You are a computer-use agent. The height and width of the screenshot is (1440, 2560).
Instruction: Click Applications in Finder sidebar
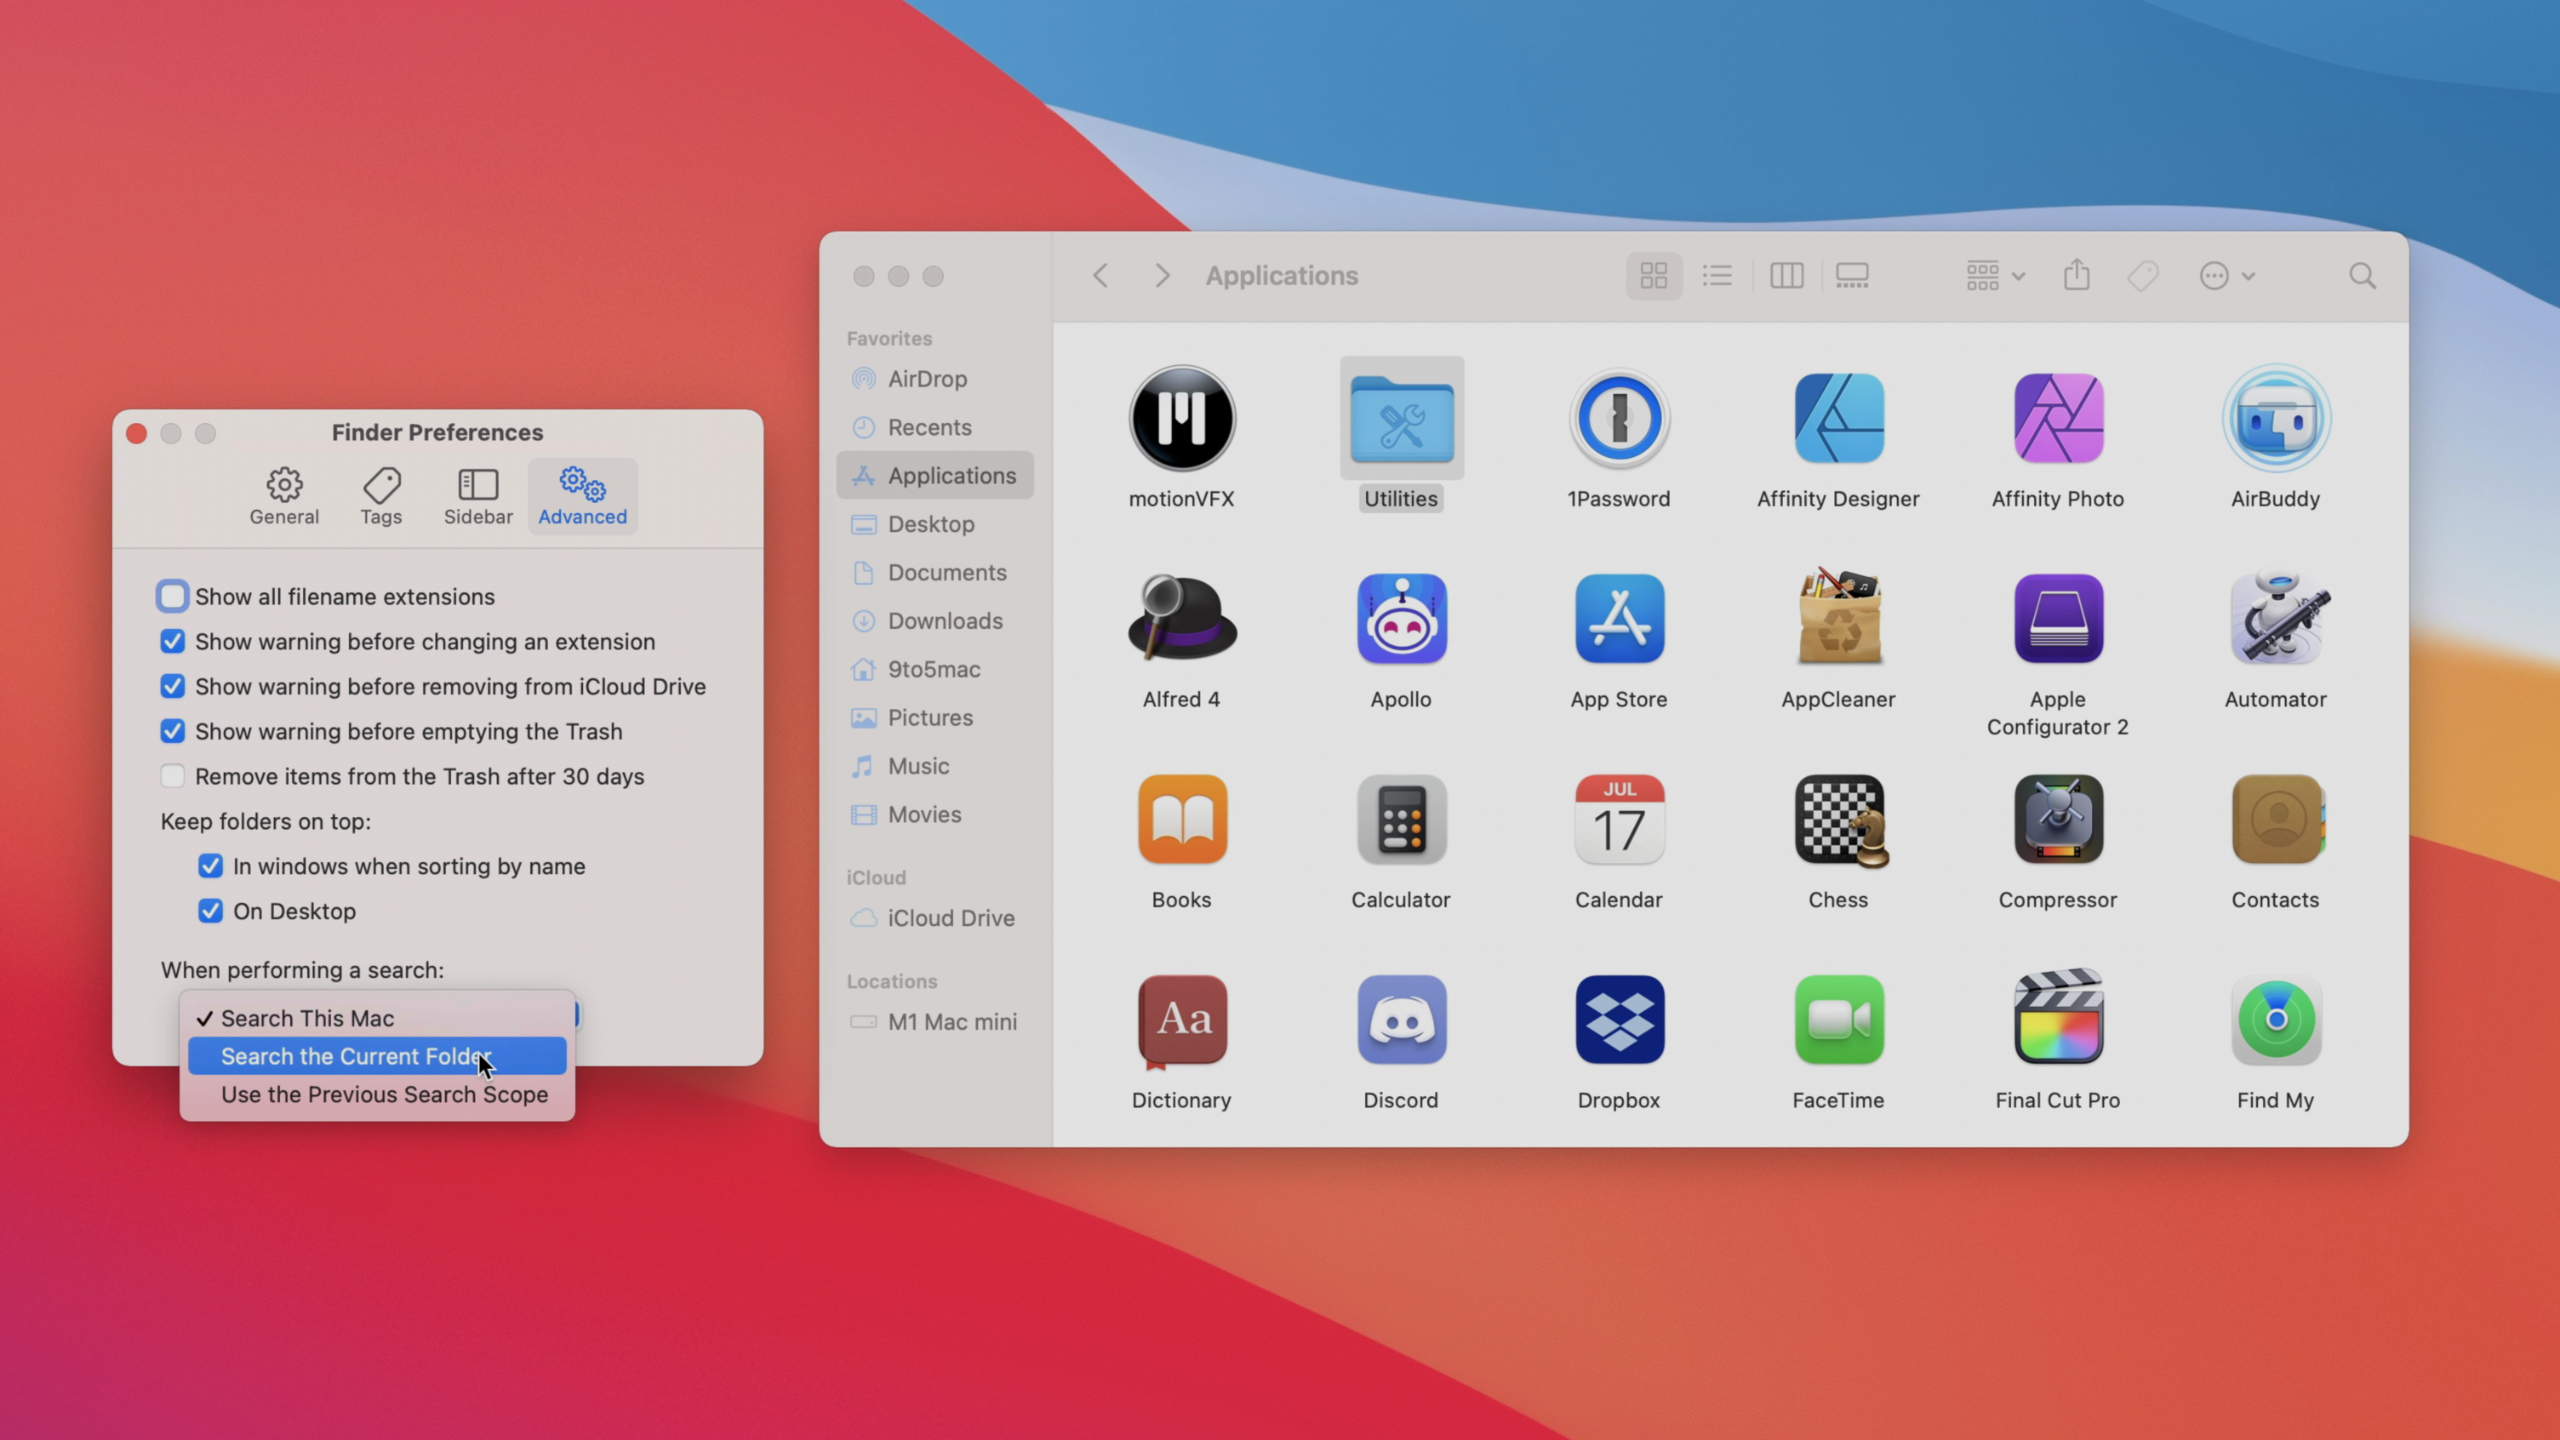coord(951,473)
